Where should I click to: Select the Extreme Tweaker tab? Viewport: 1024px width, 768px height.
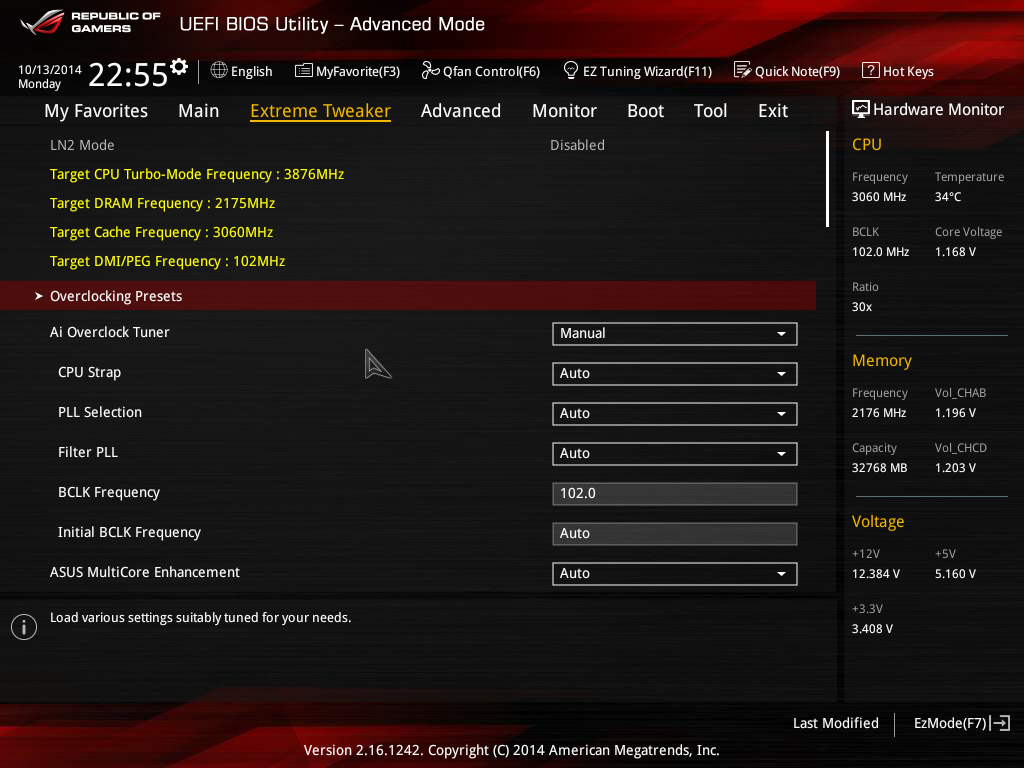pos(321,111)
